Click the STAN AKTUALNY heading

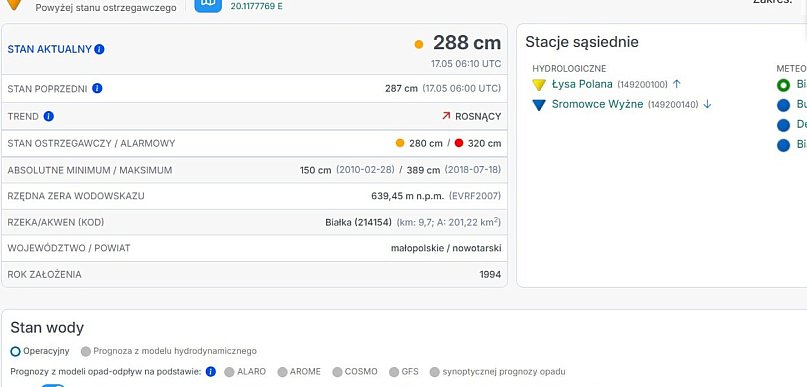click(x=49, y=49)
